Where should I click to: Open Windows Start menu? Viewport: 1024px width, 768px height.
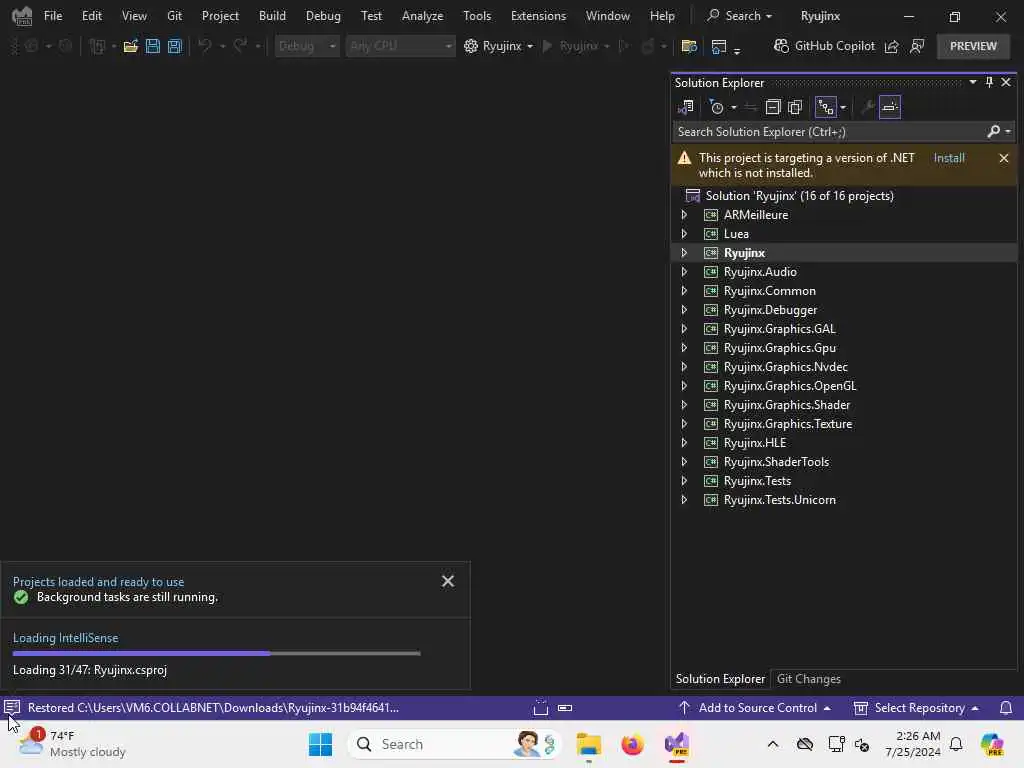[320, 744]
